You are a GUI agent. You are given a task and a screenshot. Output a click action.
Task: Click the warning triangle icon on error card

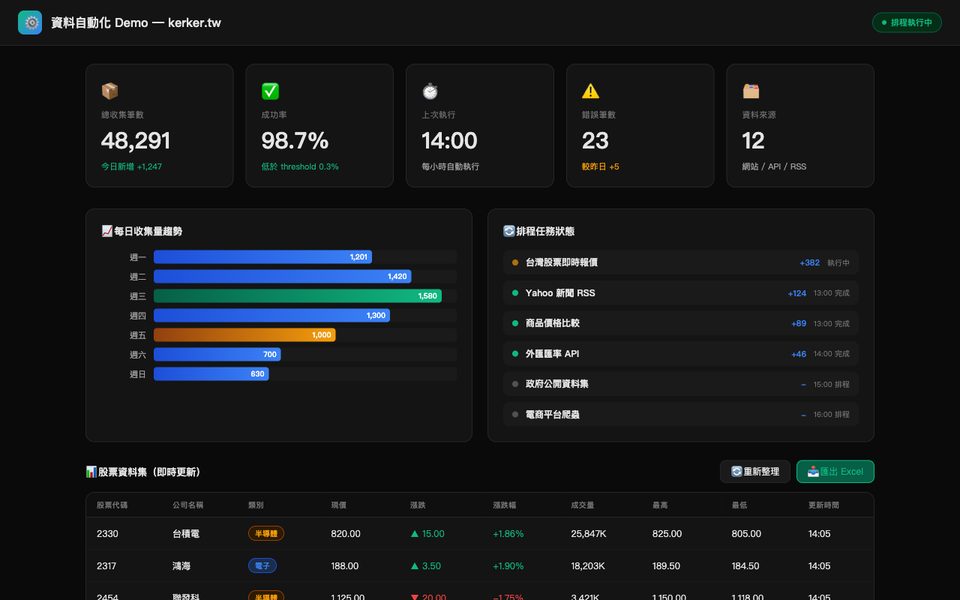pos(590,91)
